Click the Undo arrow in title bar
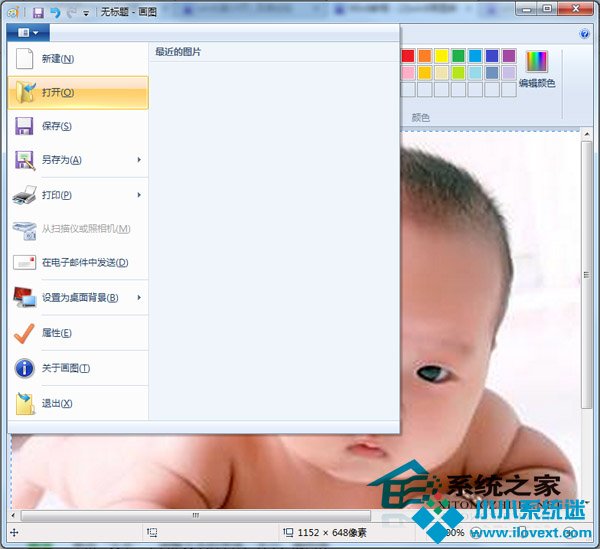 pos(55,13)
